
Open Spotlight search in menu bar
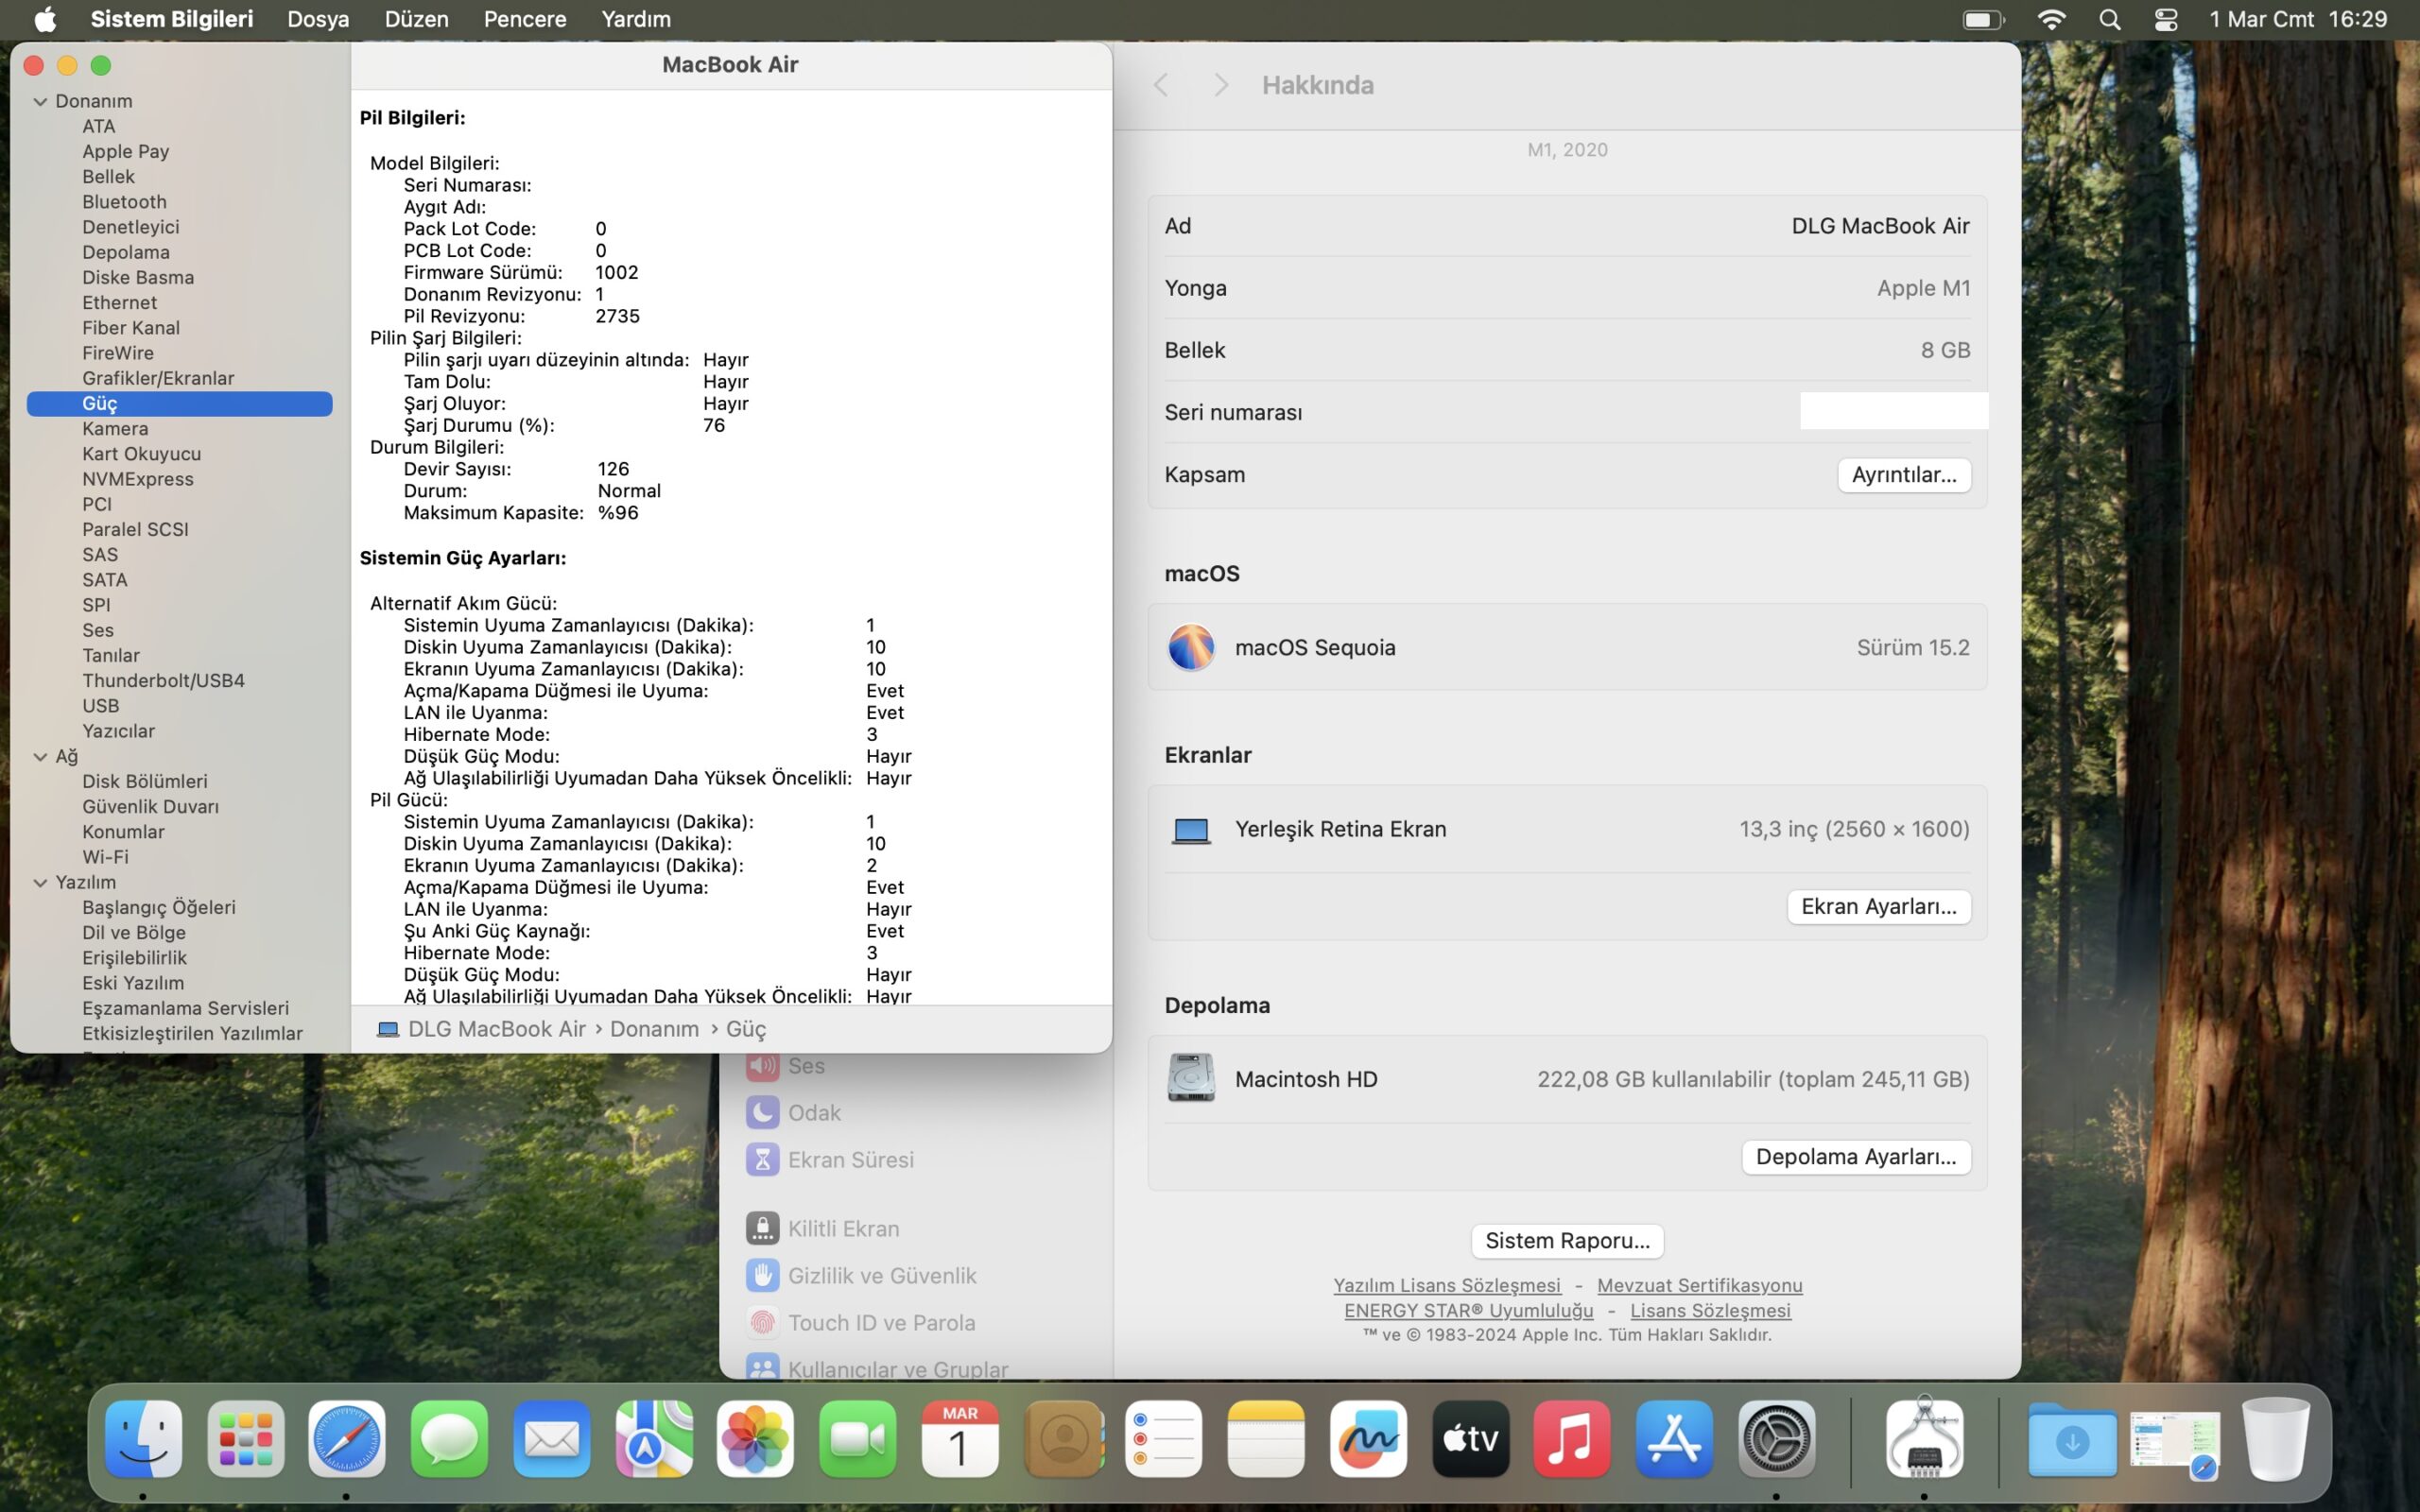click(x=2110, y=19)
